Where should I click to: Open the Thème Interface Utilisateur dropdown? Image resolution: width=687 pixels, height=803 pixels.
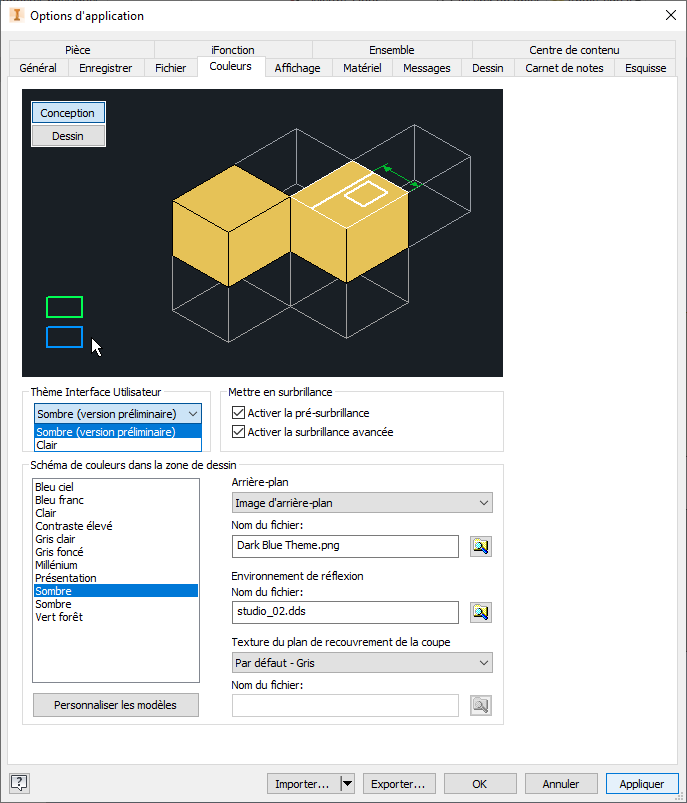[x=118, y=414]
